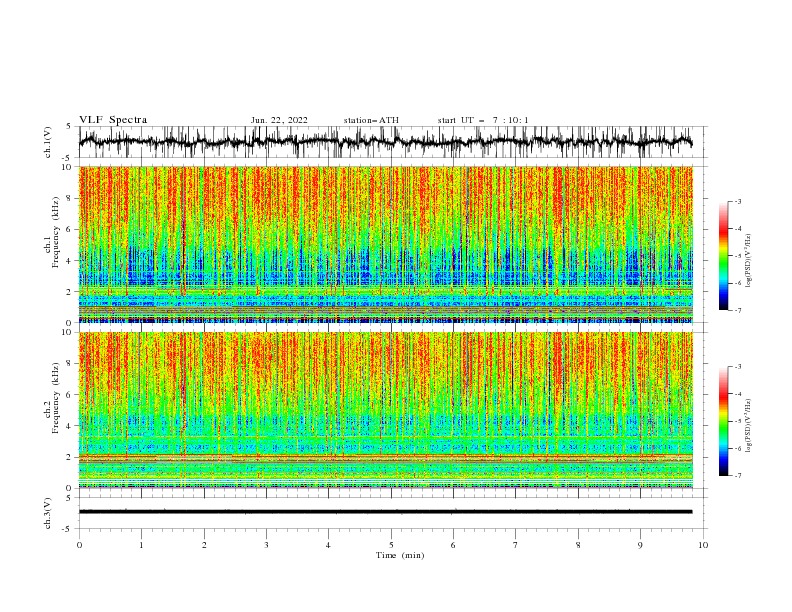This screenshot has height=612, width=792.
Task: Click the "5" tick on ch.3(V) axis
Action: (69, 498)
